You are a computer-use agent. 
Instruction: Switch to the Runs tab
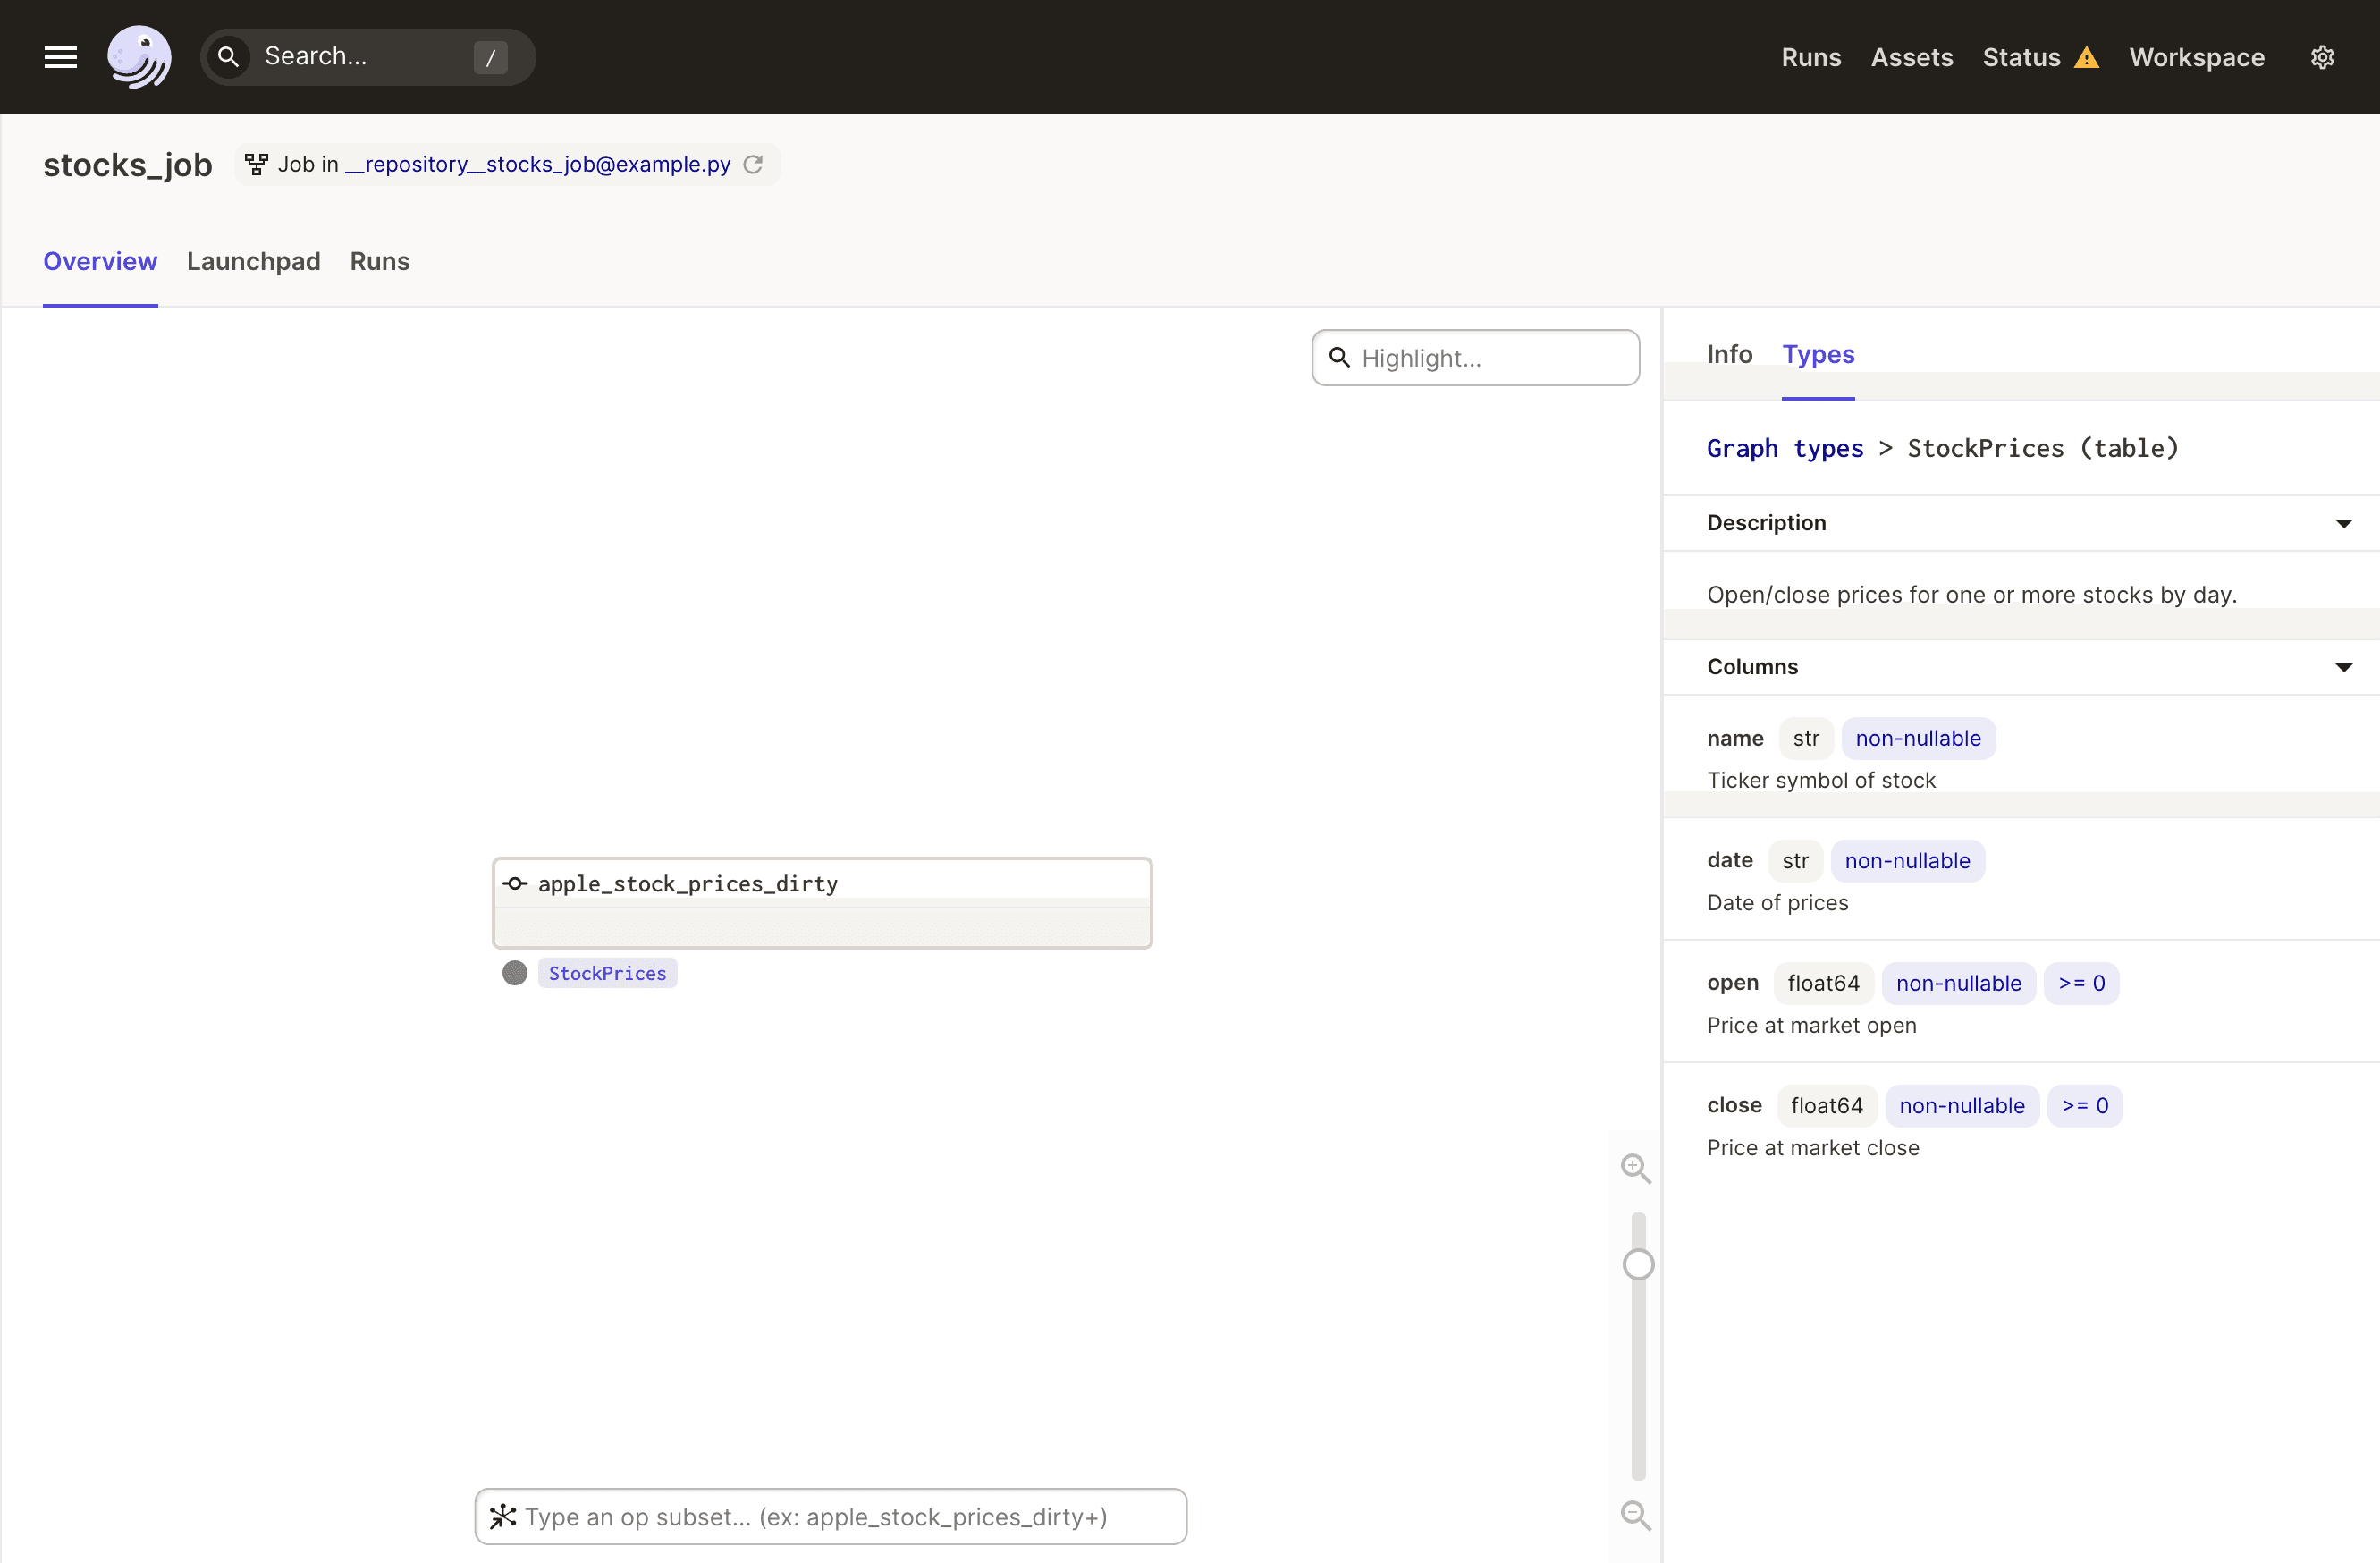tap(378, 260)
